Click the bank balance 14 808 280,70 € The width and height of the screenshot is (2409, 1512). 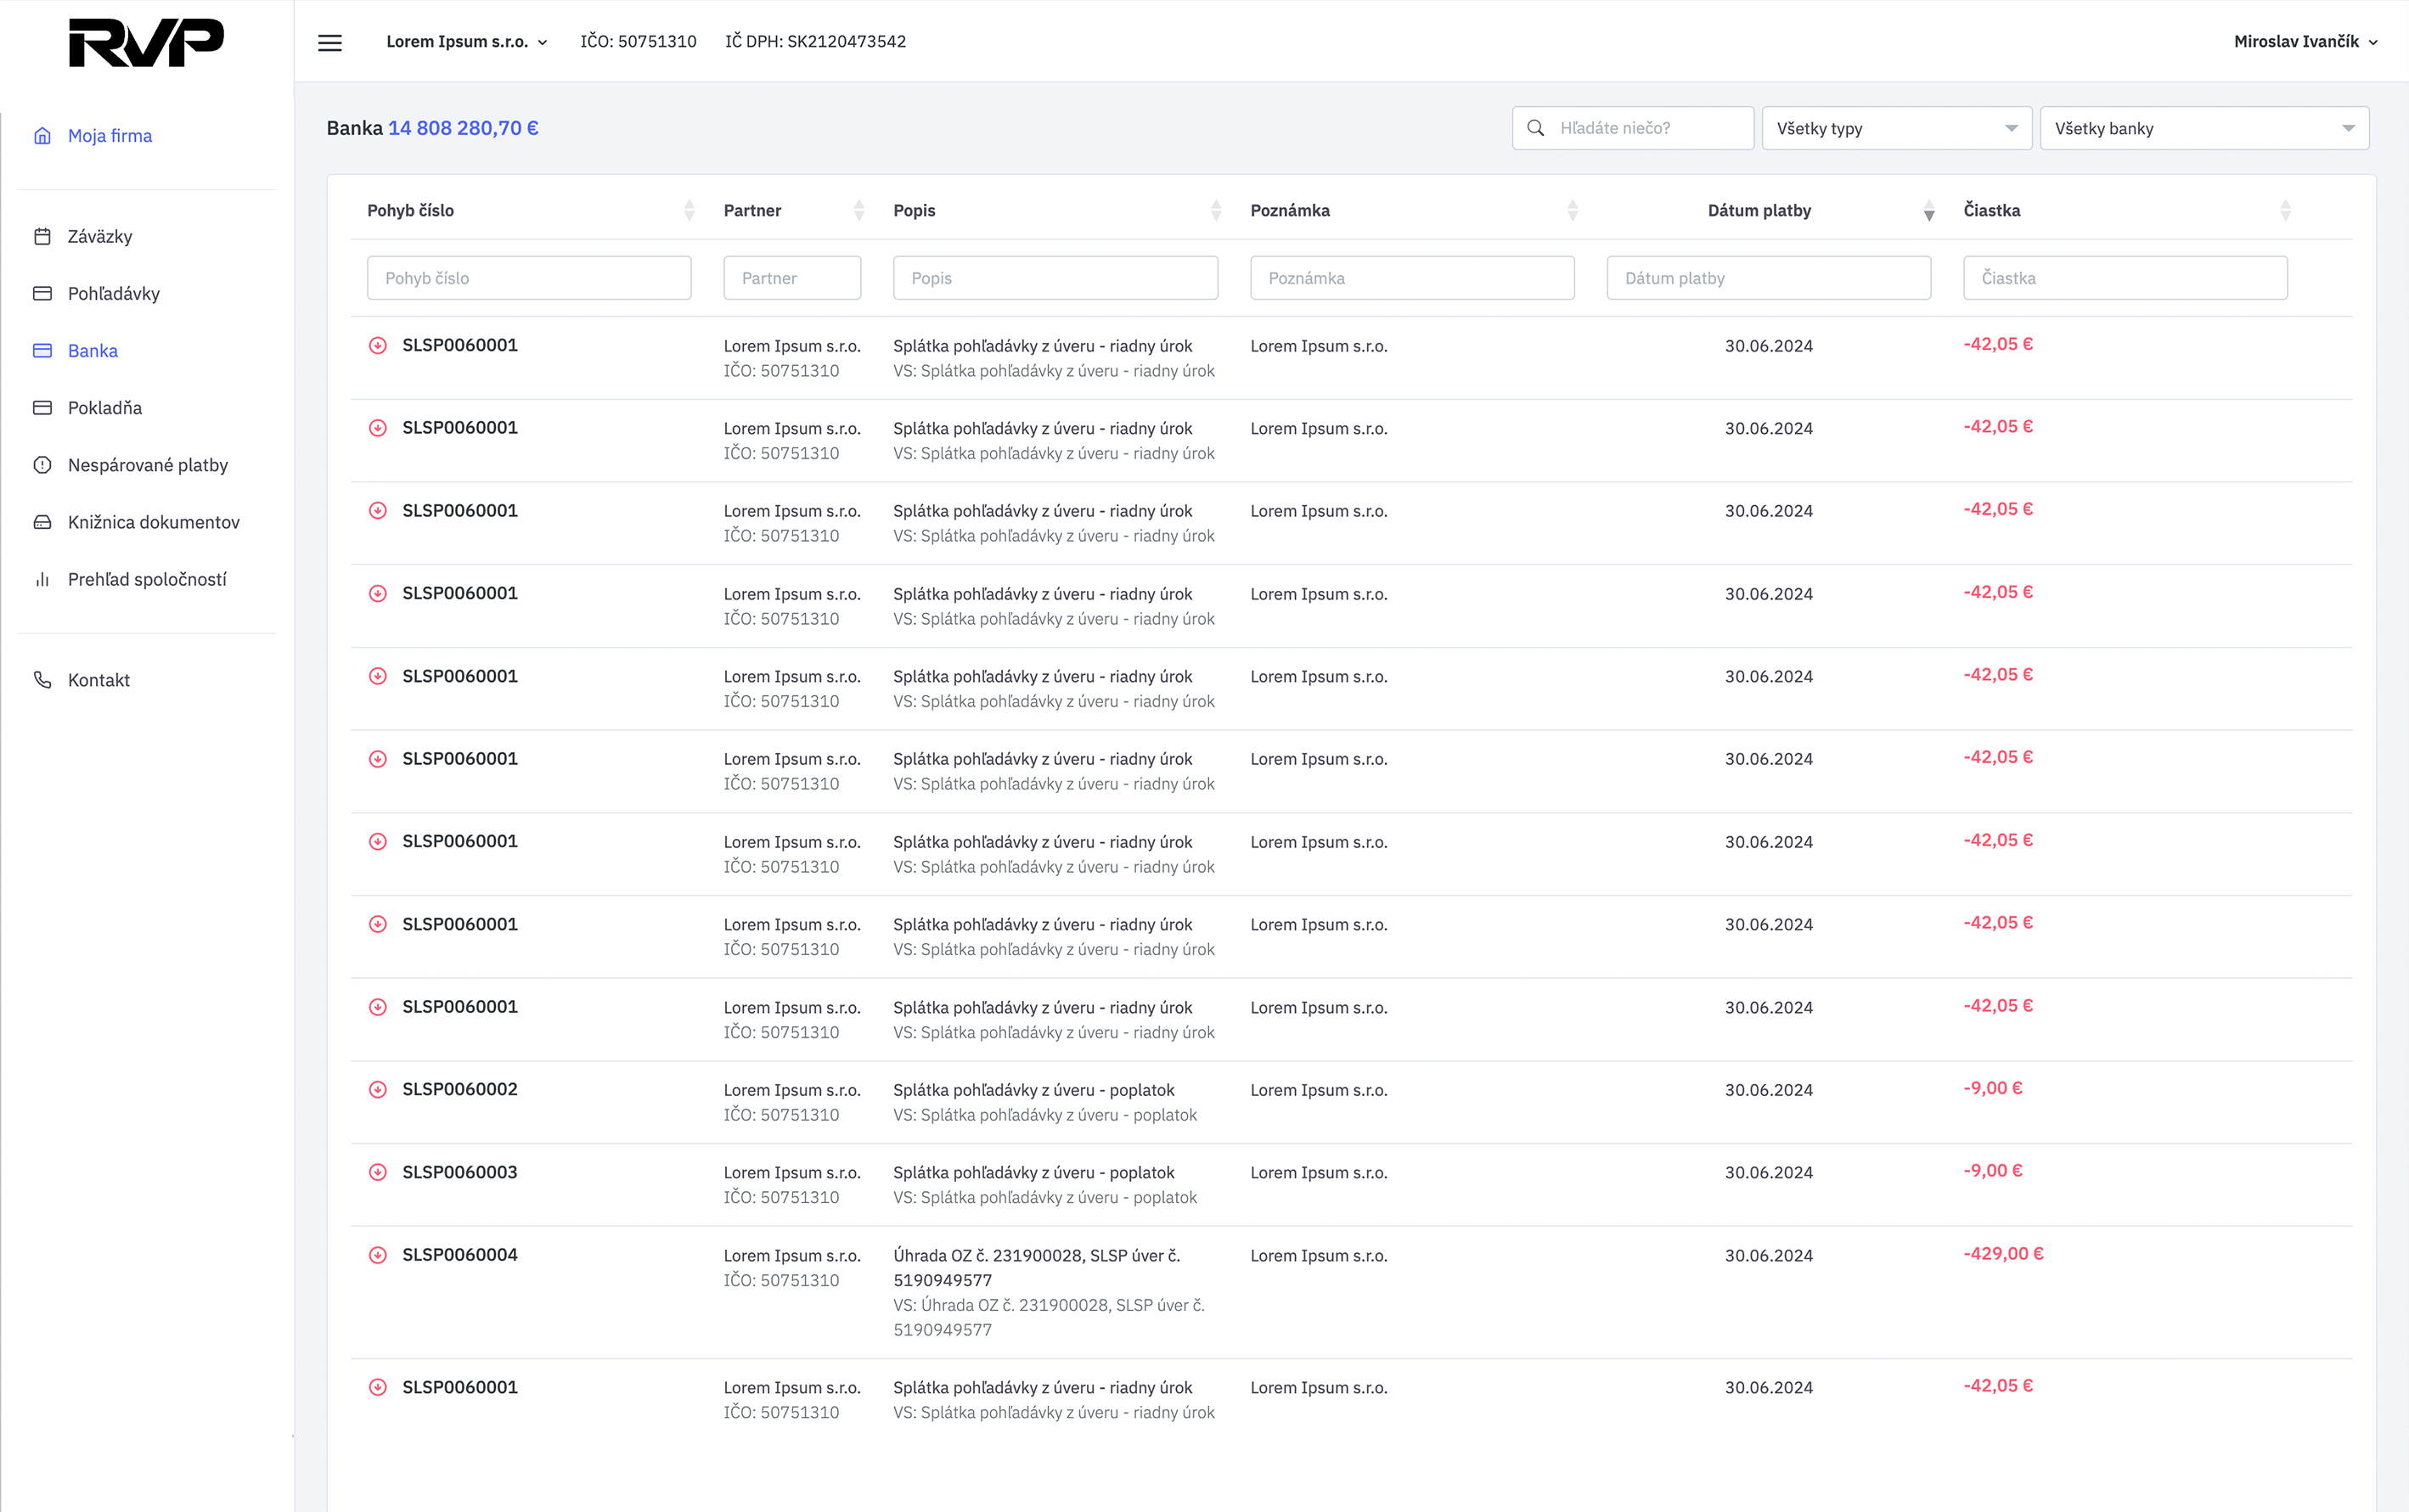click(x=463, y=128)
